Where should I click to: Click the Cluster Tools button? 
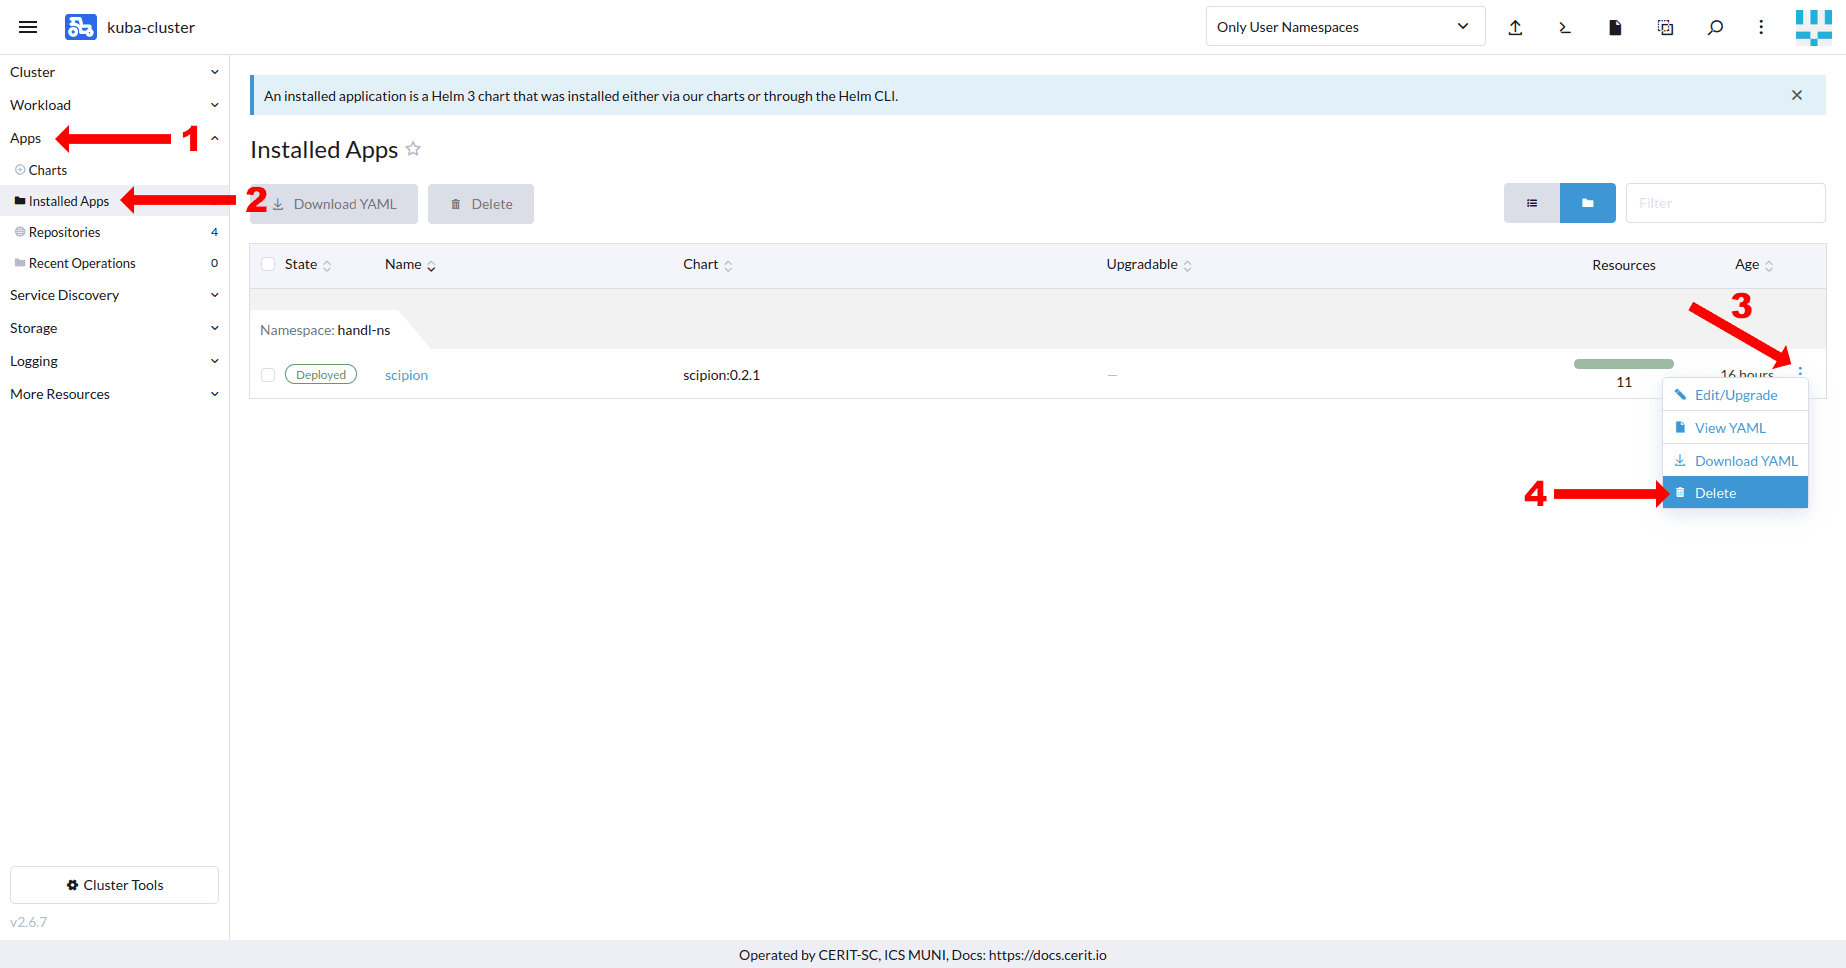(114, 885)
